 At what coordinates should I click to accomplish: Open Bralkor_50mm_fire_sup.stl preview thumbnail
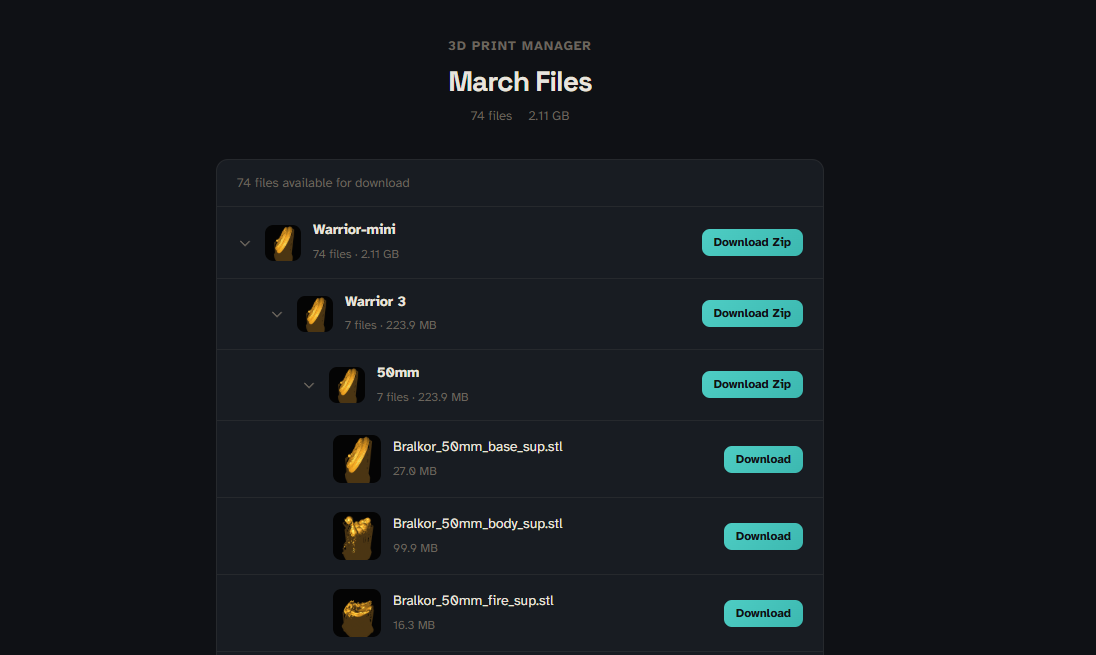click(357, 613)
